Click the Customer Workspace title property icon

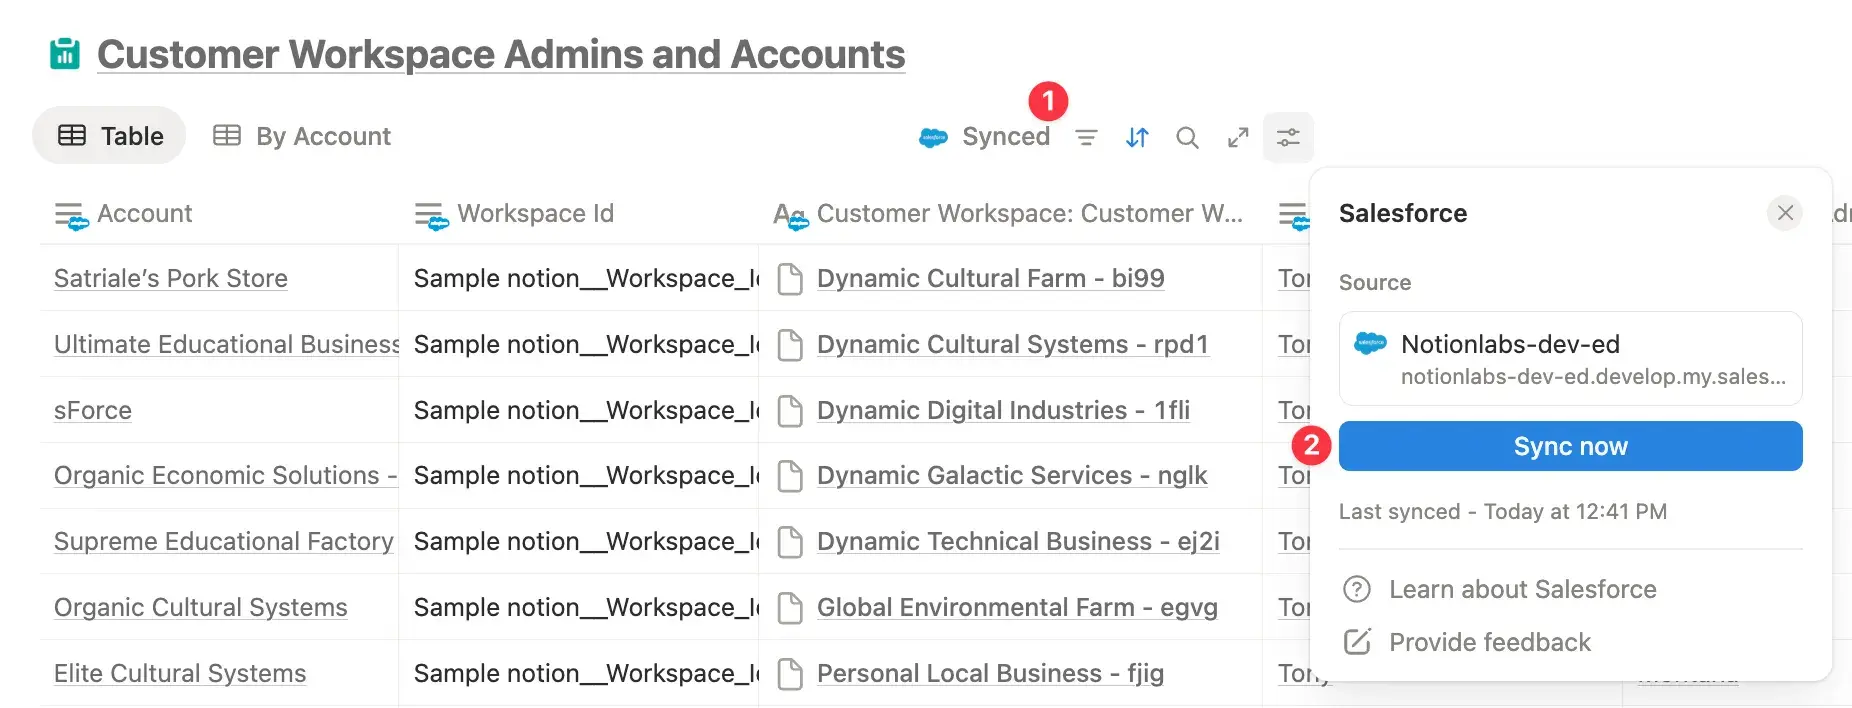pos(790,215)
